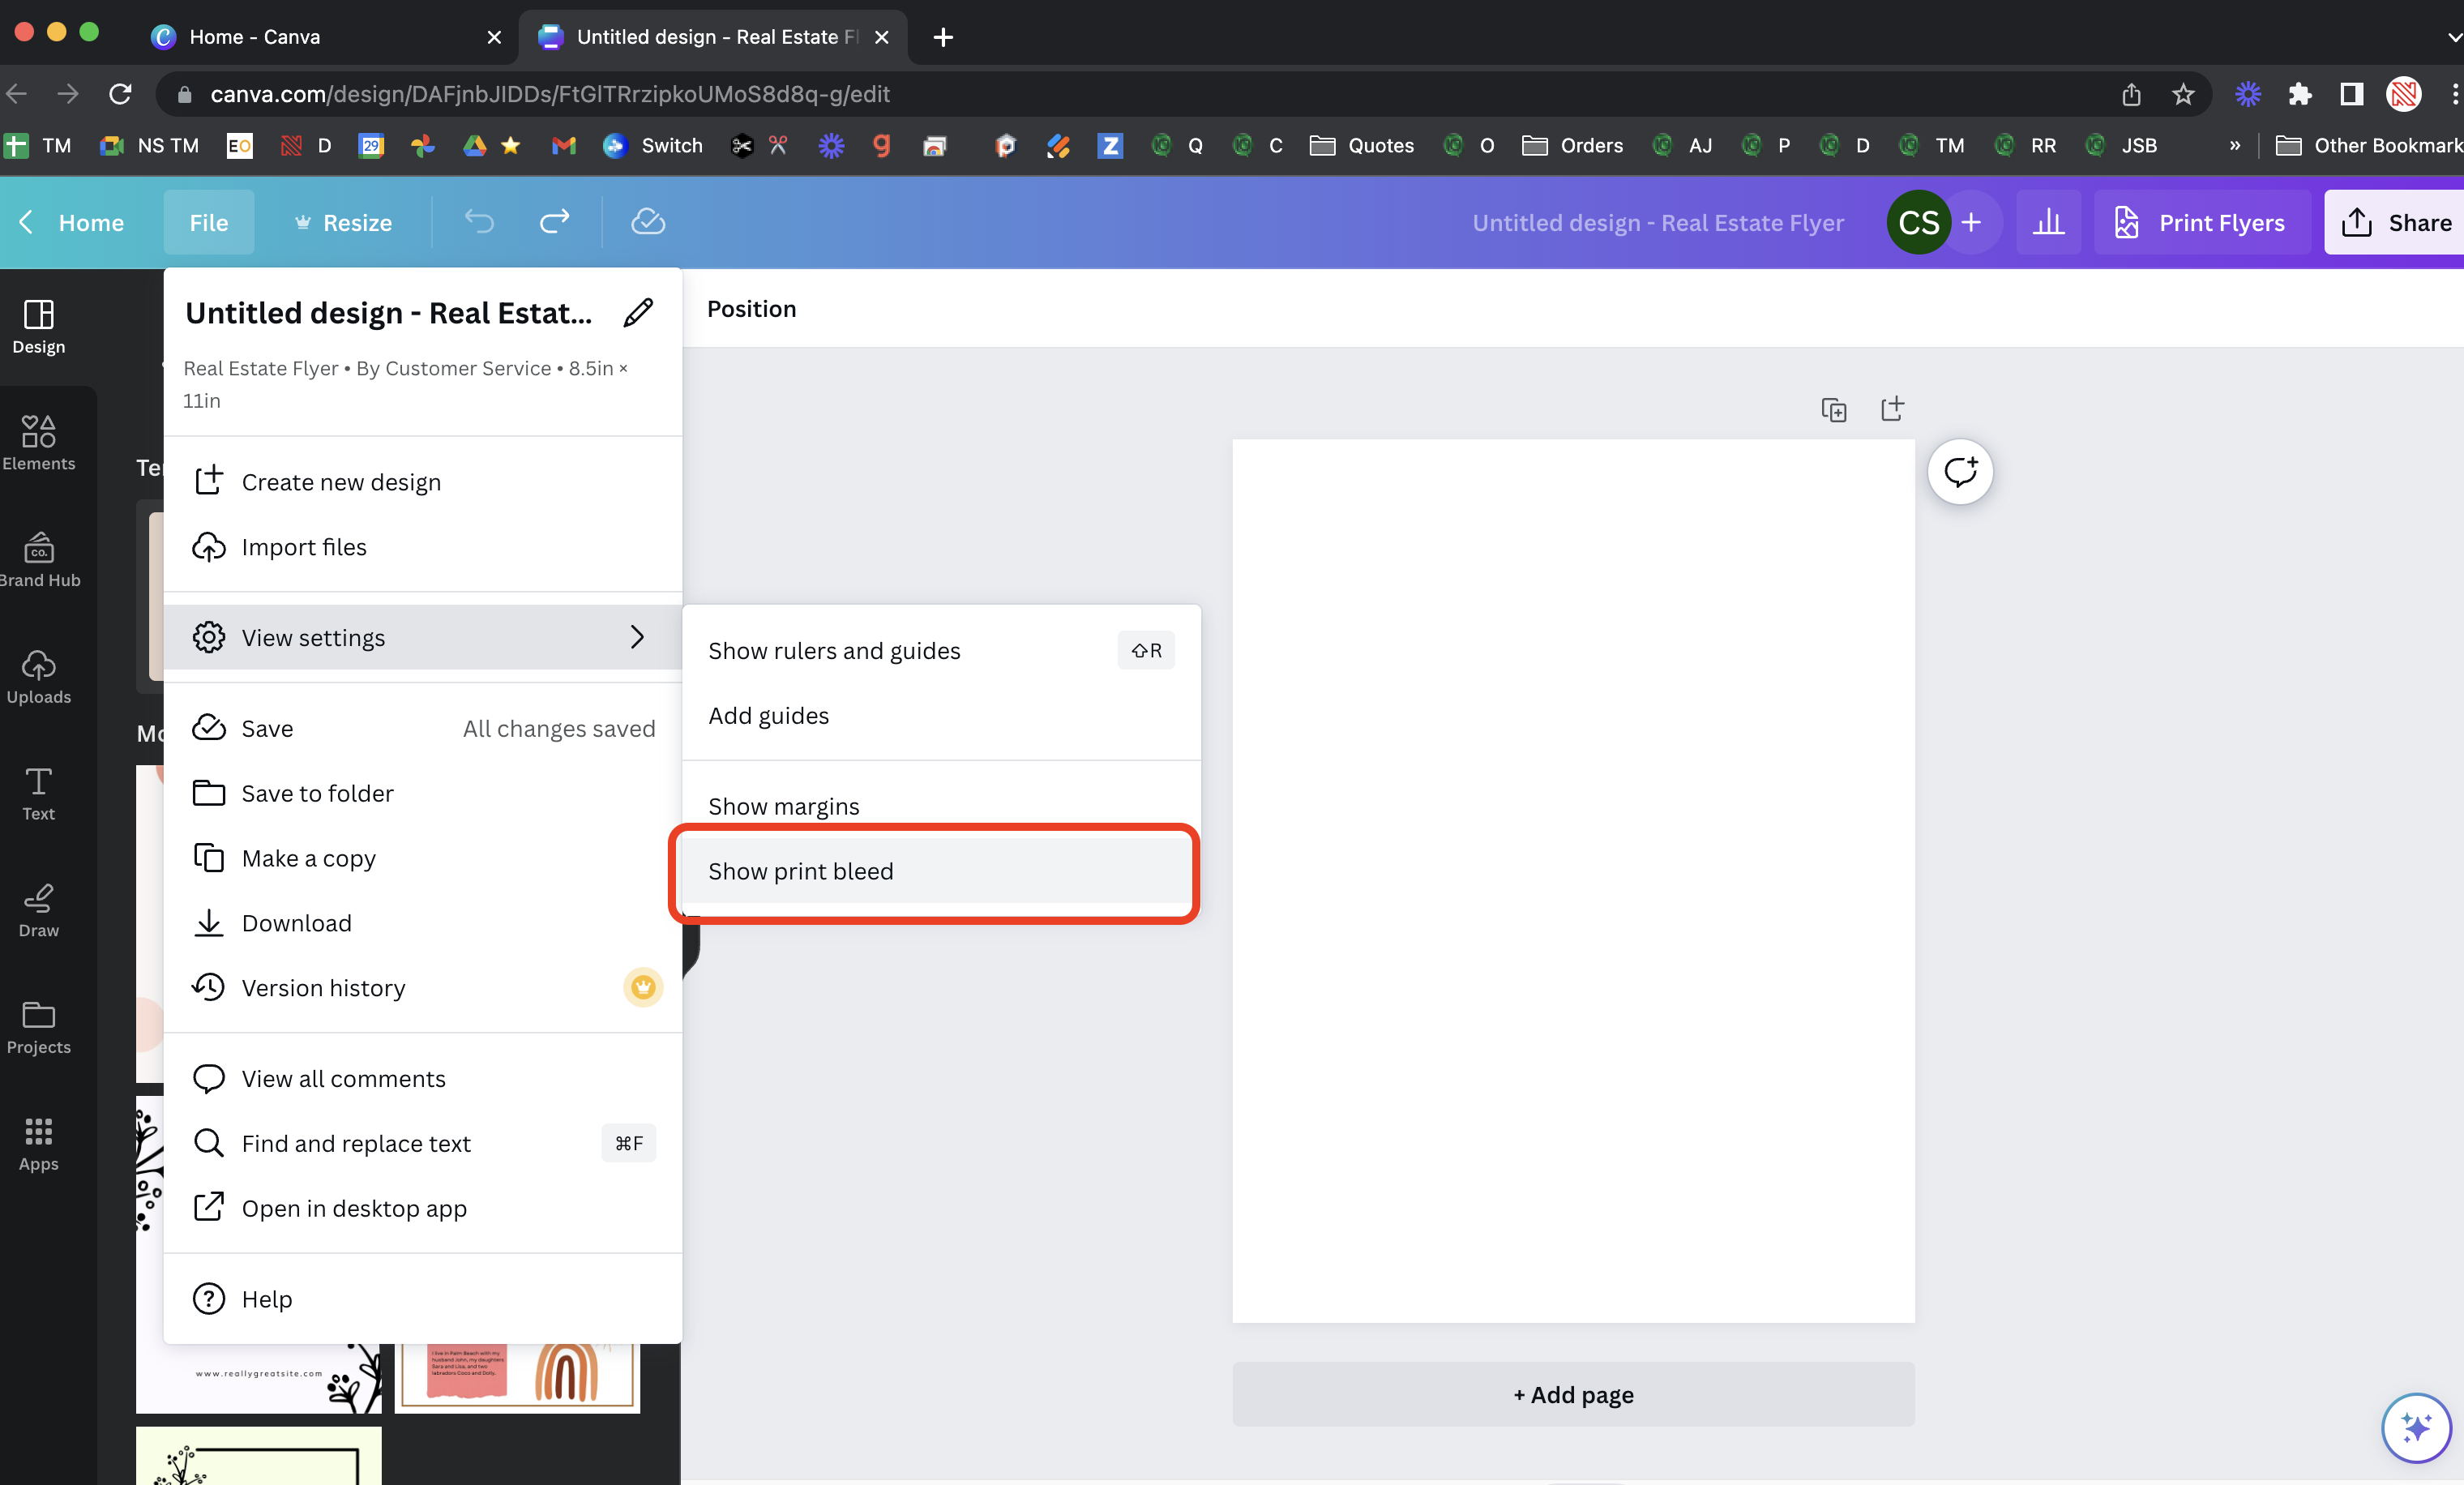This screenshot has height=1485, width=2464.
Task: Select Import files
Action: [x=423, y=547]
